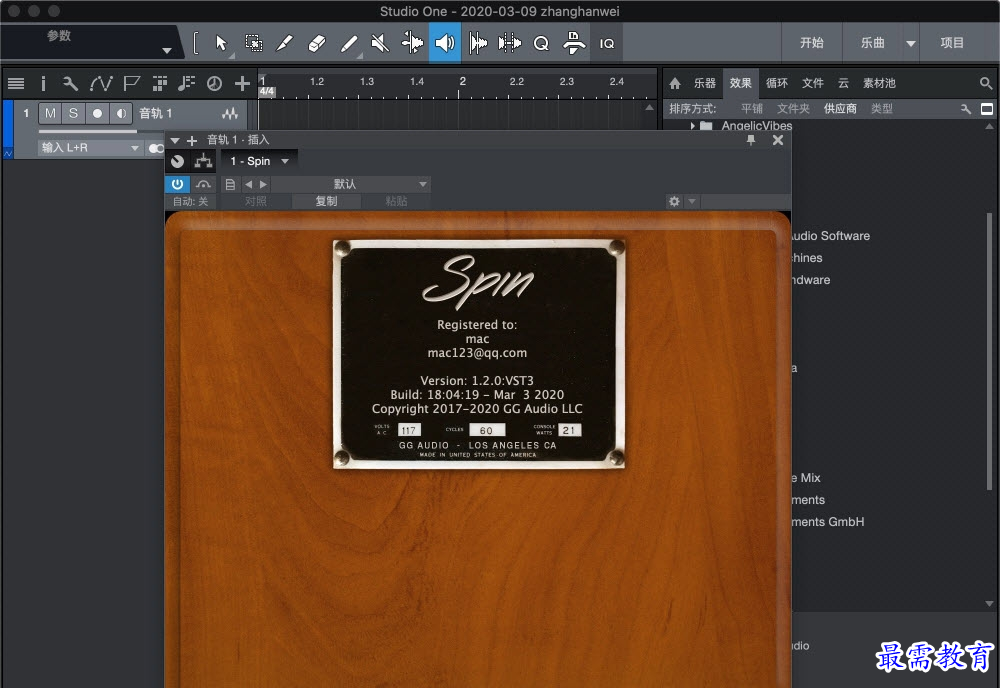Toggle monitor on track 1
This screenshot has width=1000, height=688.
pos(121,113)
